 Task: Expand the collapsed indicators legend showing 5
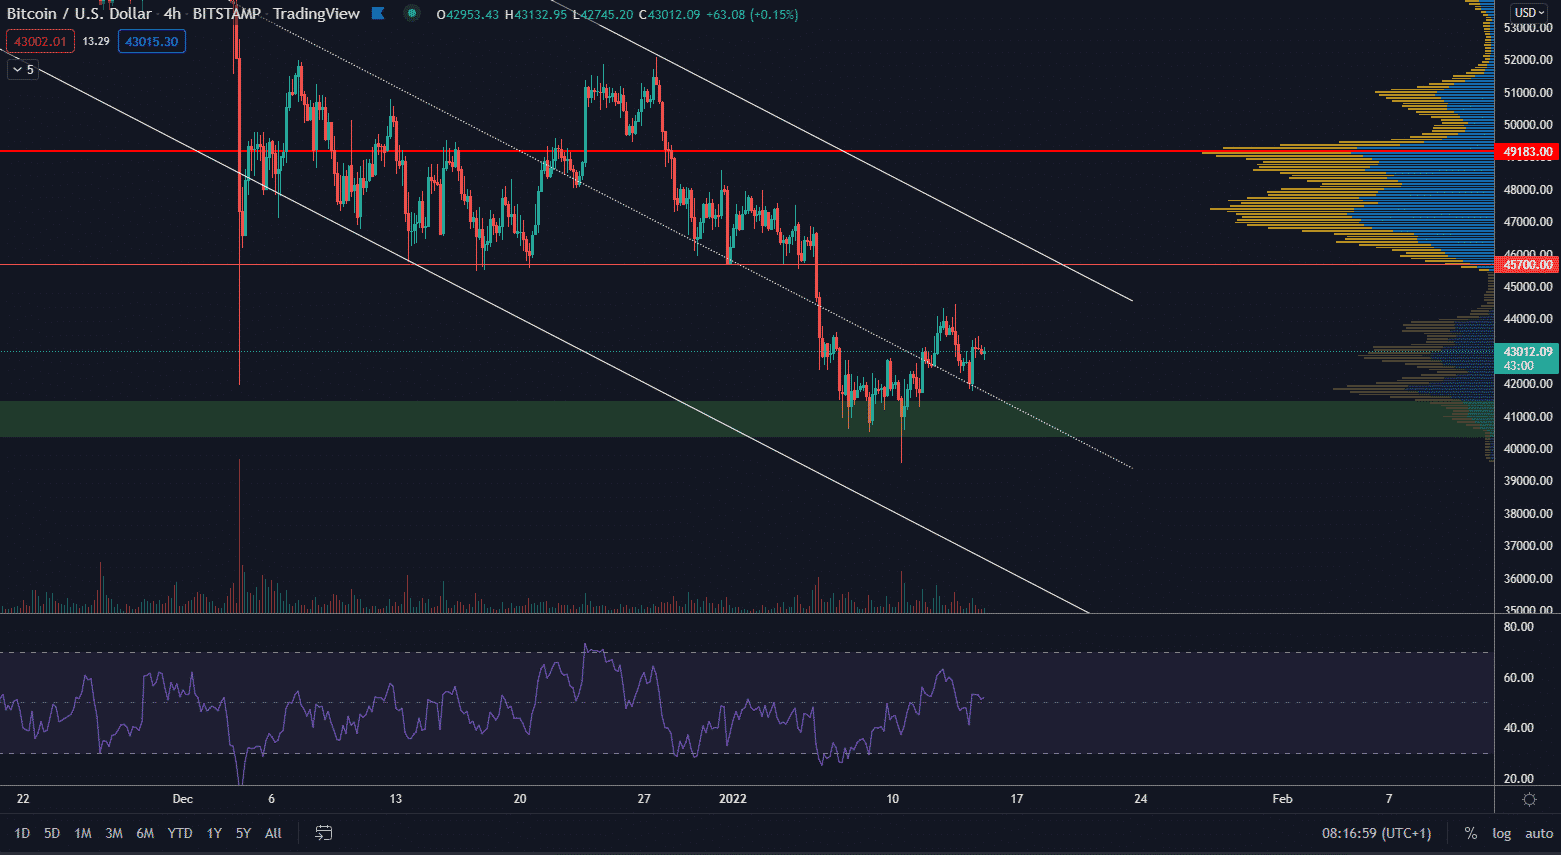coord(23,70)
